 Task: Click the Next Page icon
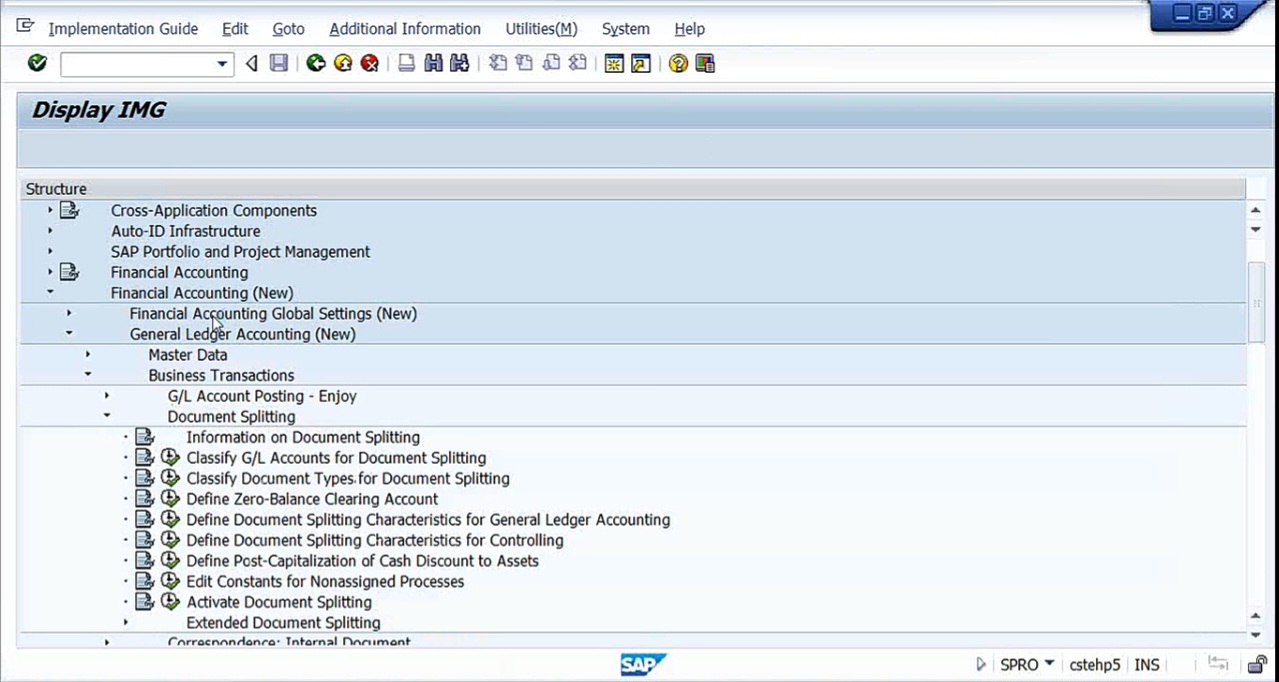551,63
